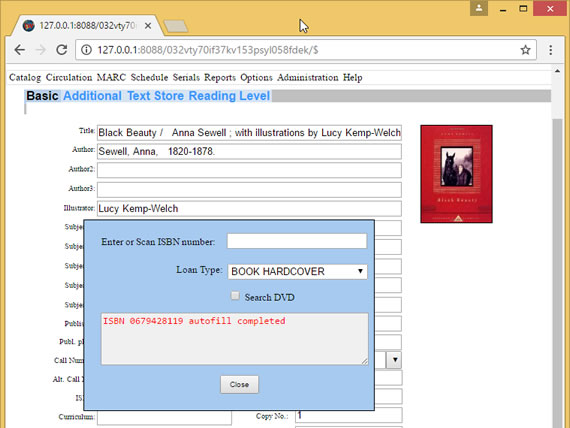Image resolution: width=570 pixels, height=428 pixels.
Task: Open the Catalog menu
Action: coord(25,77)
